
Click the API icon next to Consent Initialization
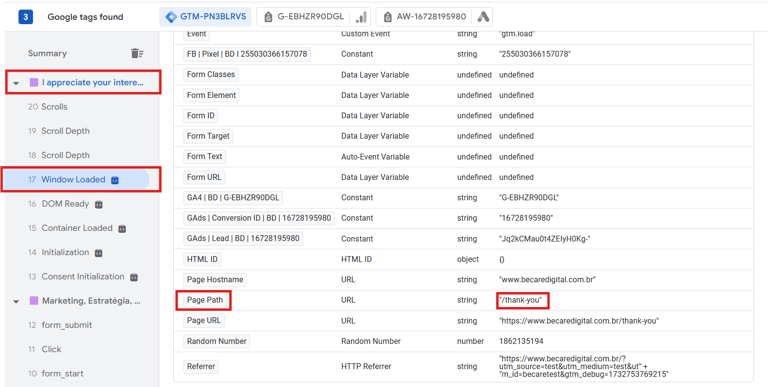(x=134, y=277)
